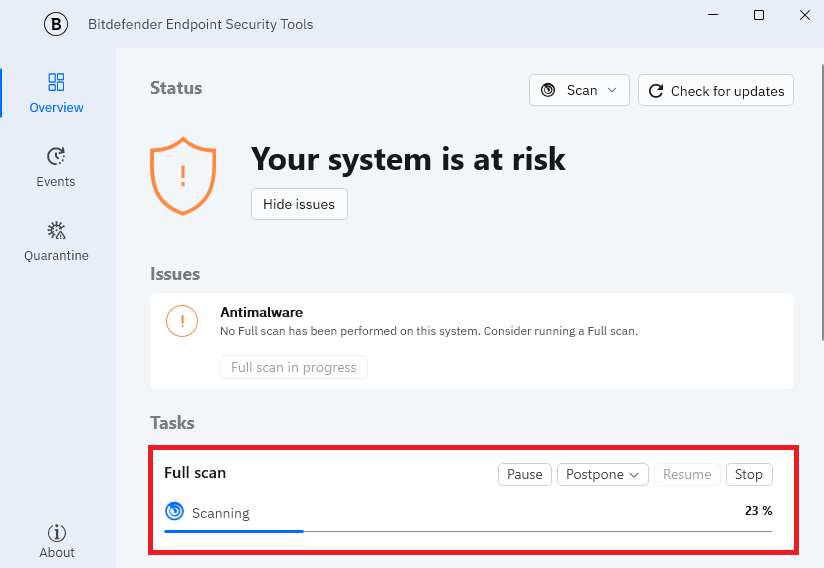The width and height of the screenshot is (824, 568).
Task: Click the vertical scrollbar on the right
Action: [x=822, y=202]
